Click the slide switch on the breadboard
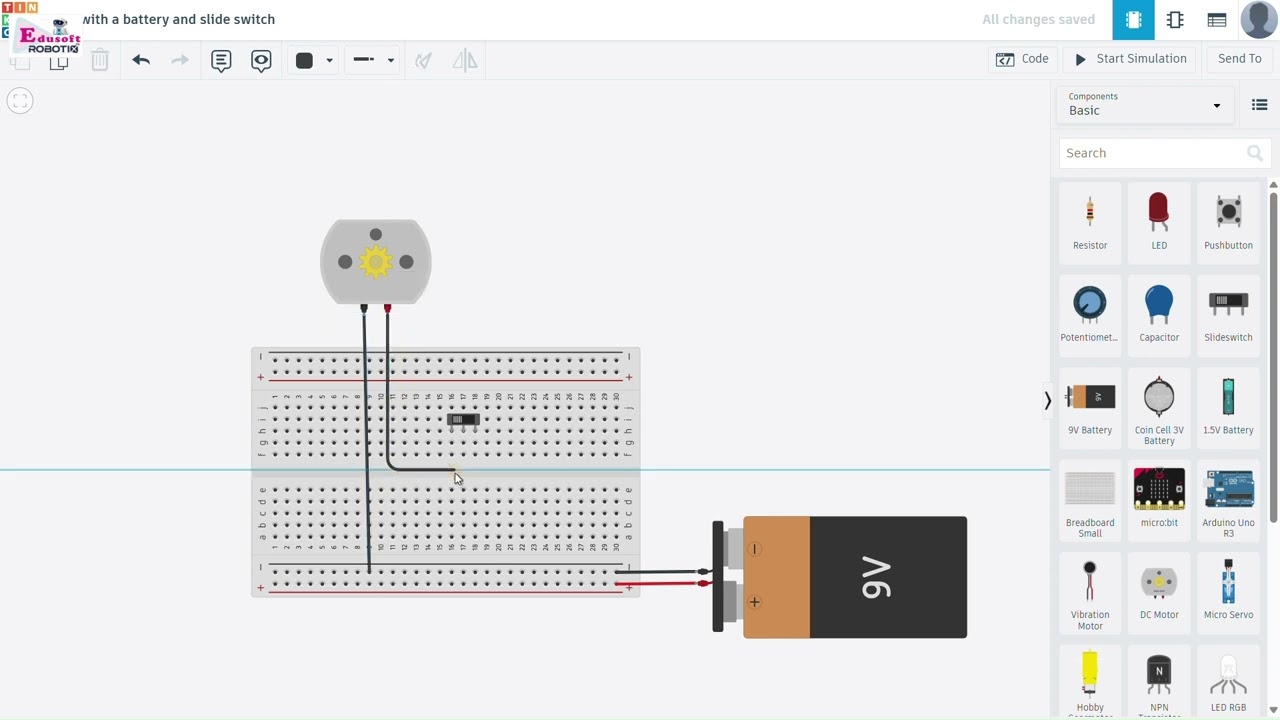The image size is (1280, 720). pos(463,420)
